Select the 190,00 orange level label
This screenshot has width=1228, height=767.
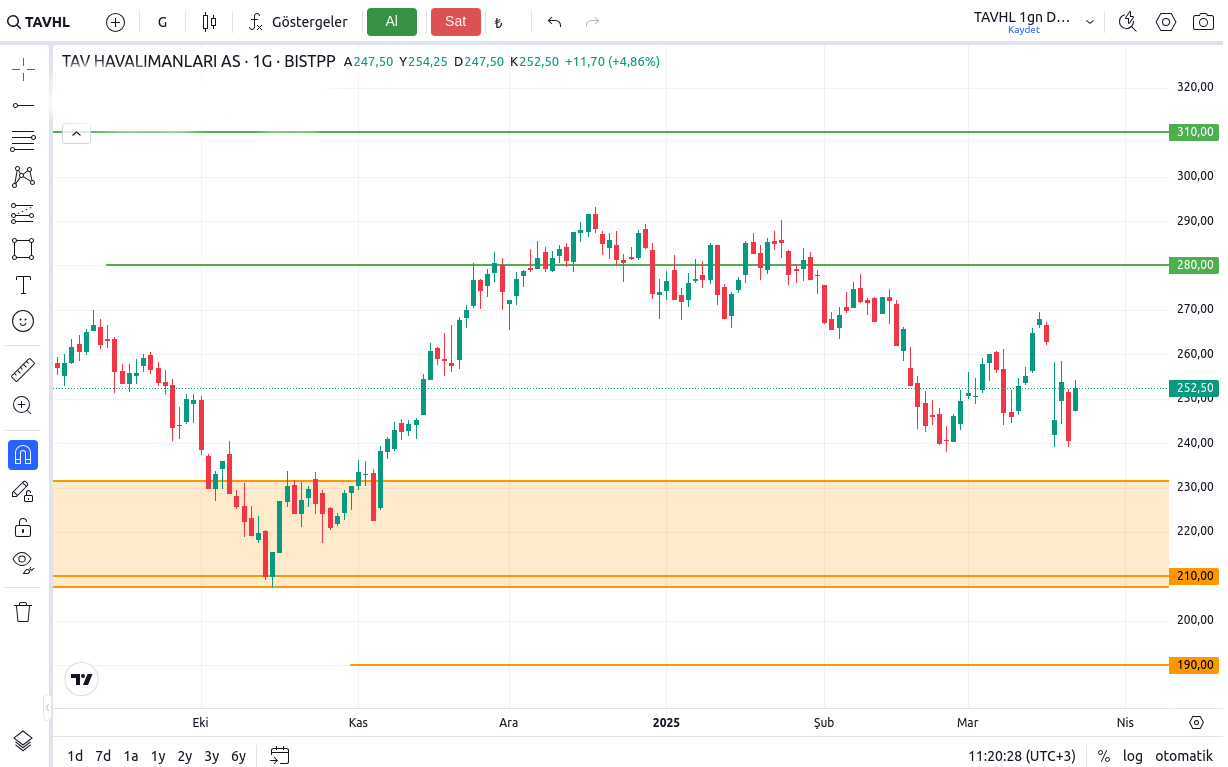coord(1194,665)
